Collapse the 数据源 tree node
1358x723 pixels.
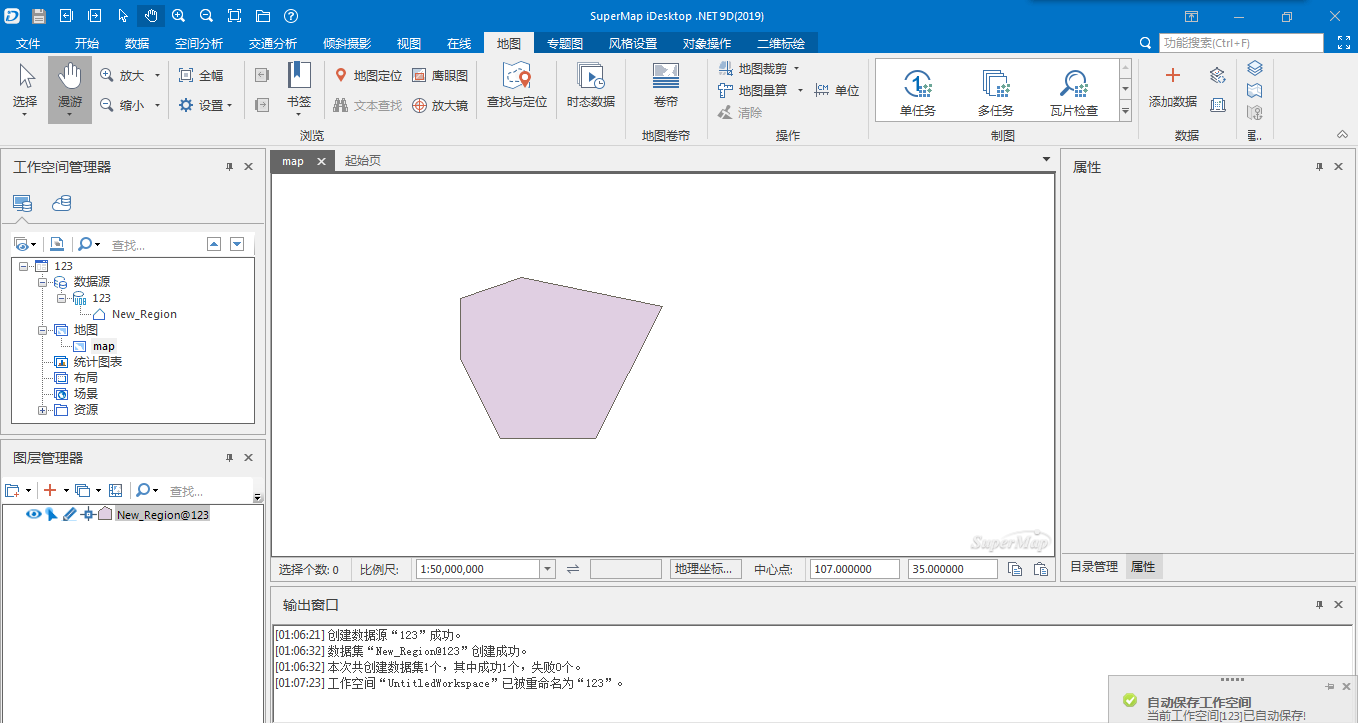[x=43, y=282]
